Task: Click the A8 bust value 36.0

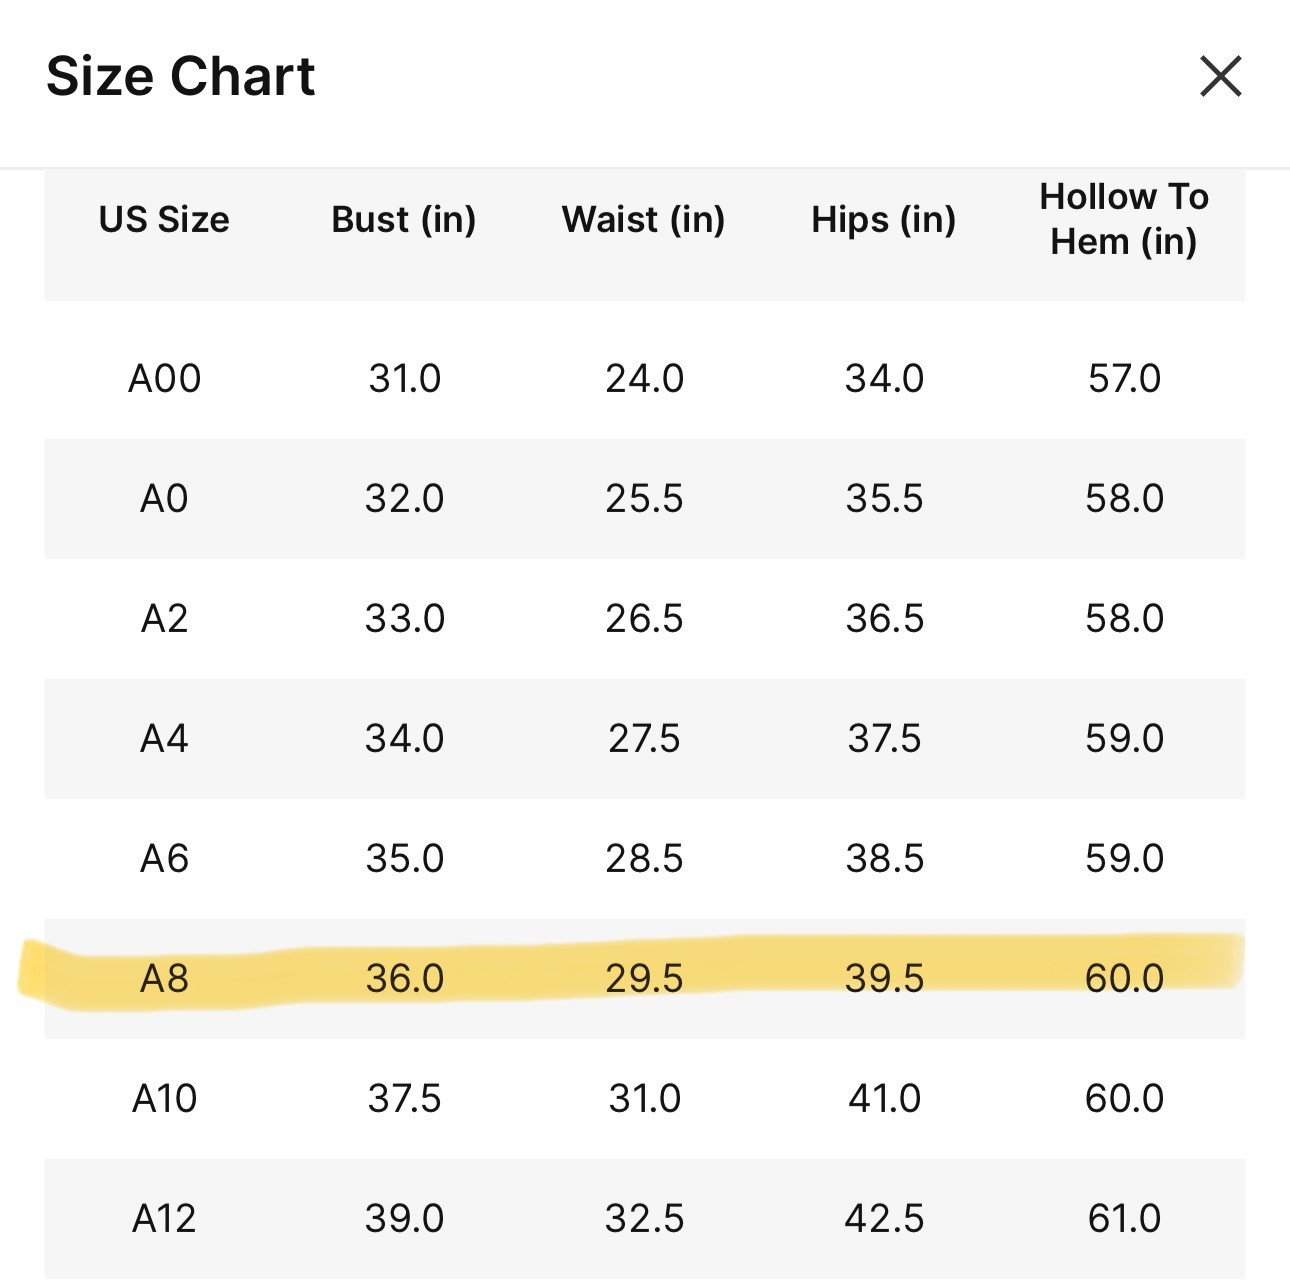Action: pos(404,979)
